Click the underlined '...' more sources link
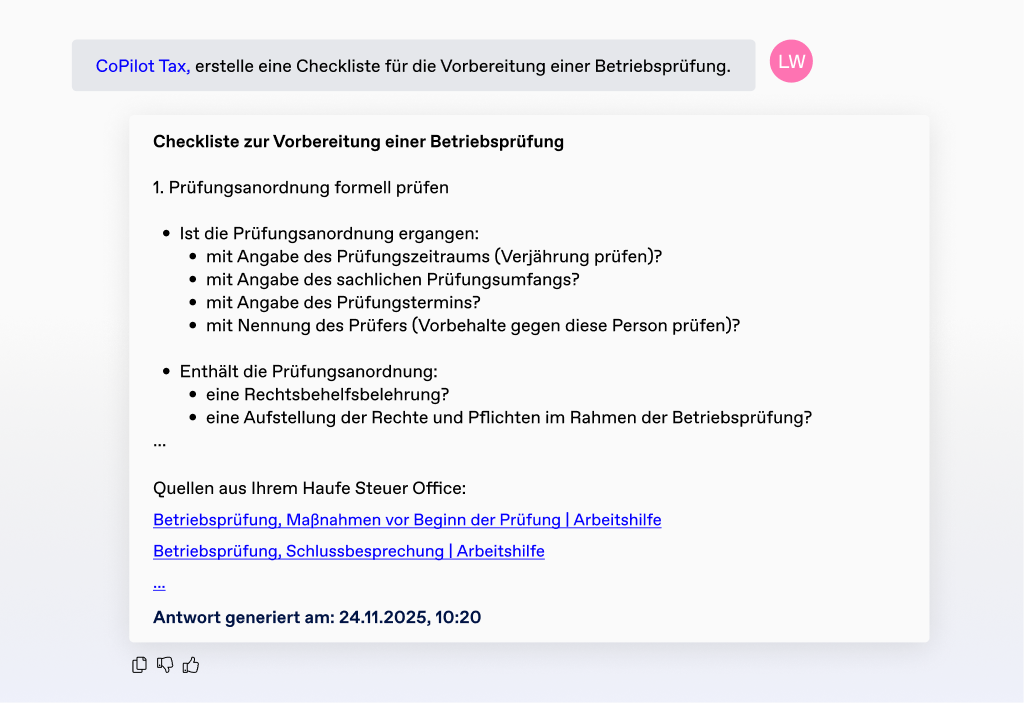Viewport: 1024px width, 703px height. (x=159, y=583)
